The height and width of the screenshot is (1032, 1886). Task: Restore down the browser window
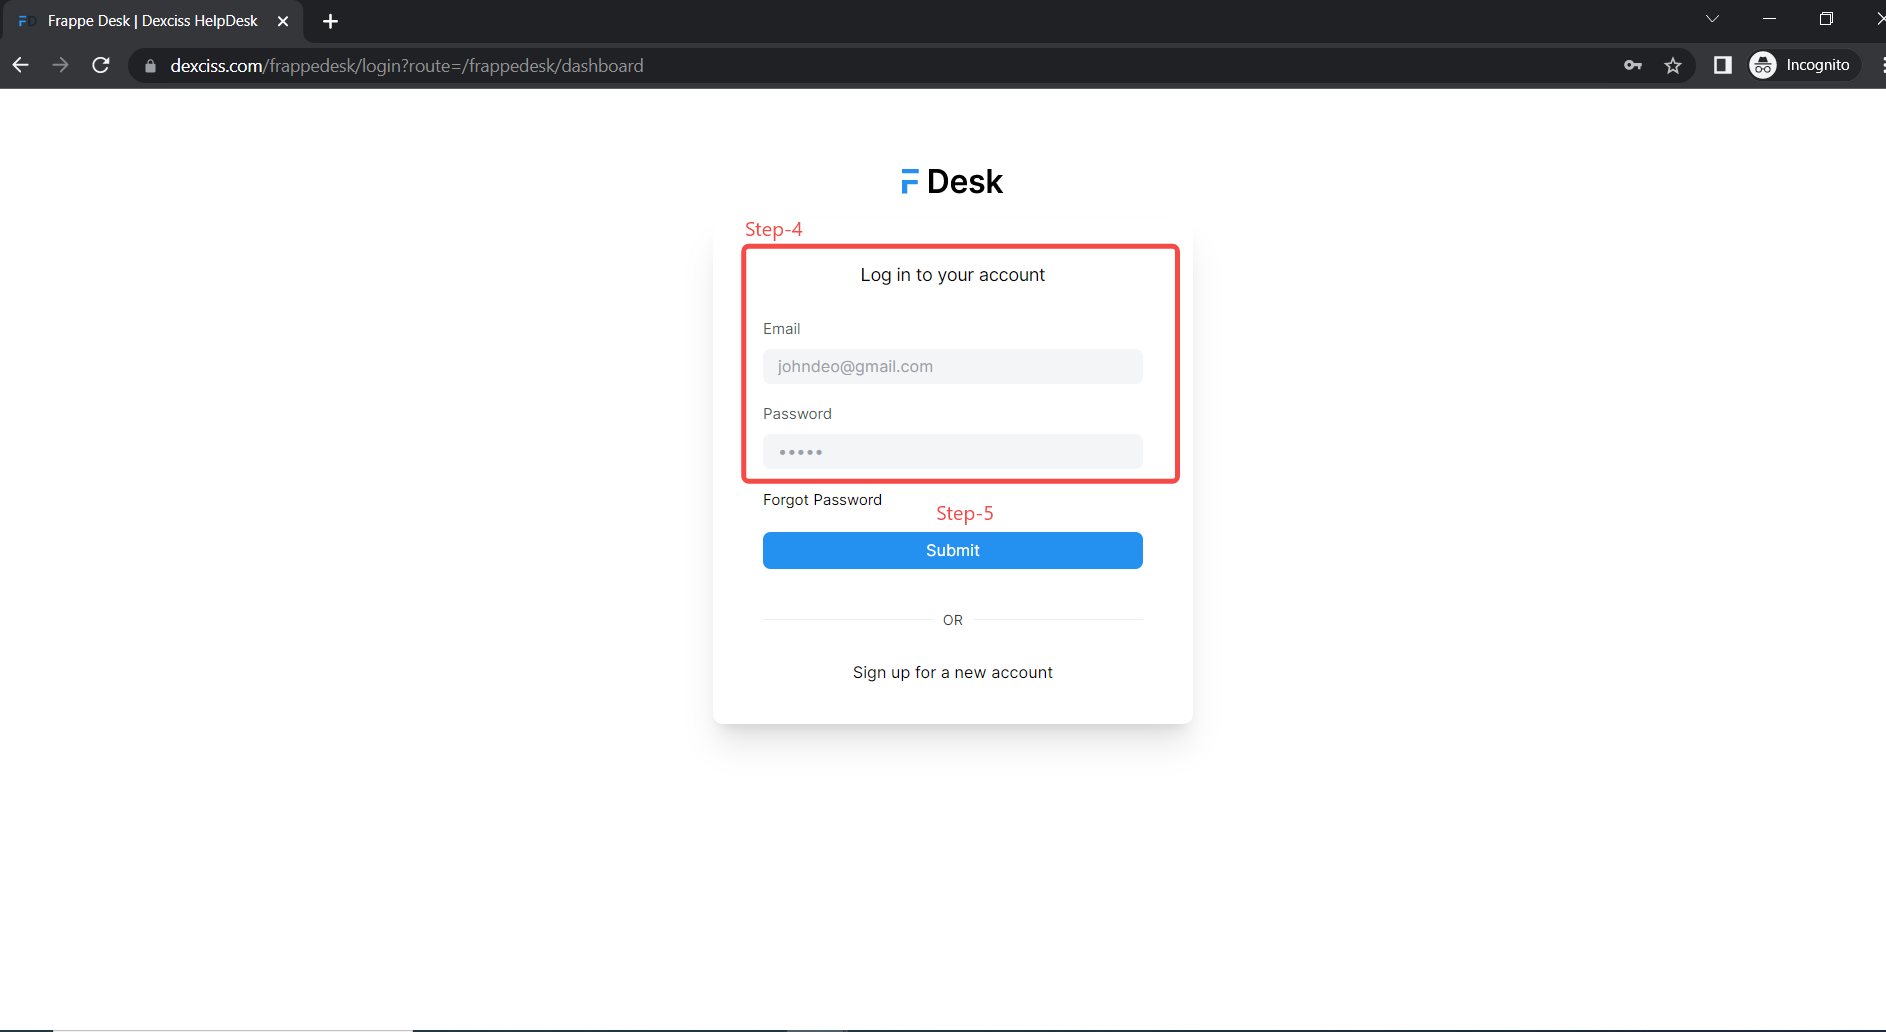[x=1826, y=19]
